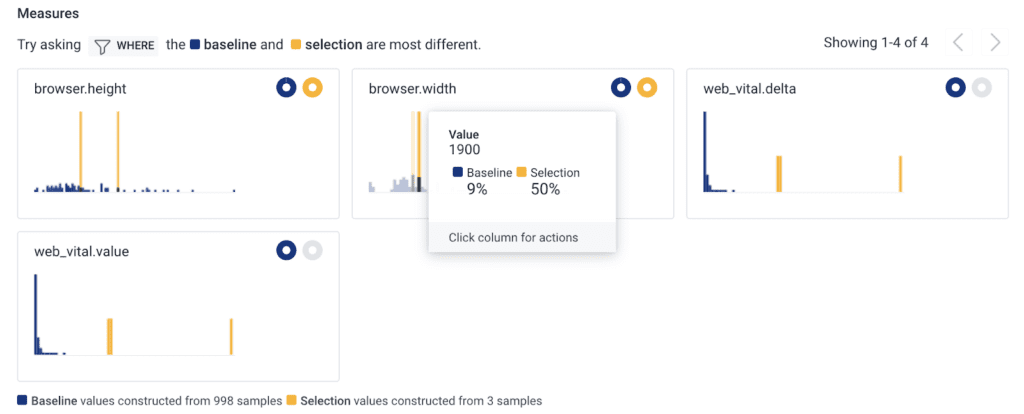Viewport: 1024px width, 414px height.
Task: Click the WHERE filter funnel icon
Action: pos(101,45)
